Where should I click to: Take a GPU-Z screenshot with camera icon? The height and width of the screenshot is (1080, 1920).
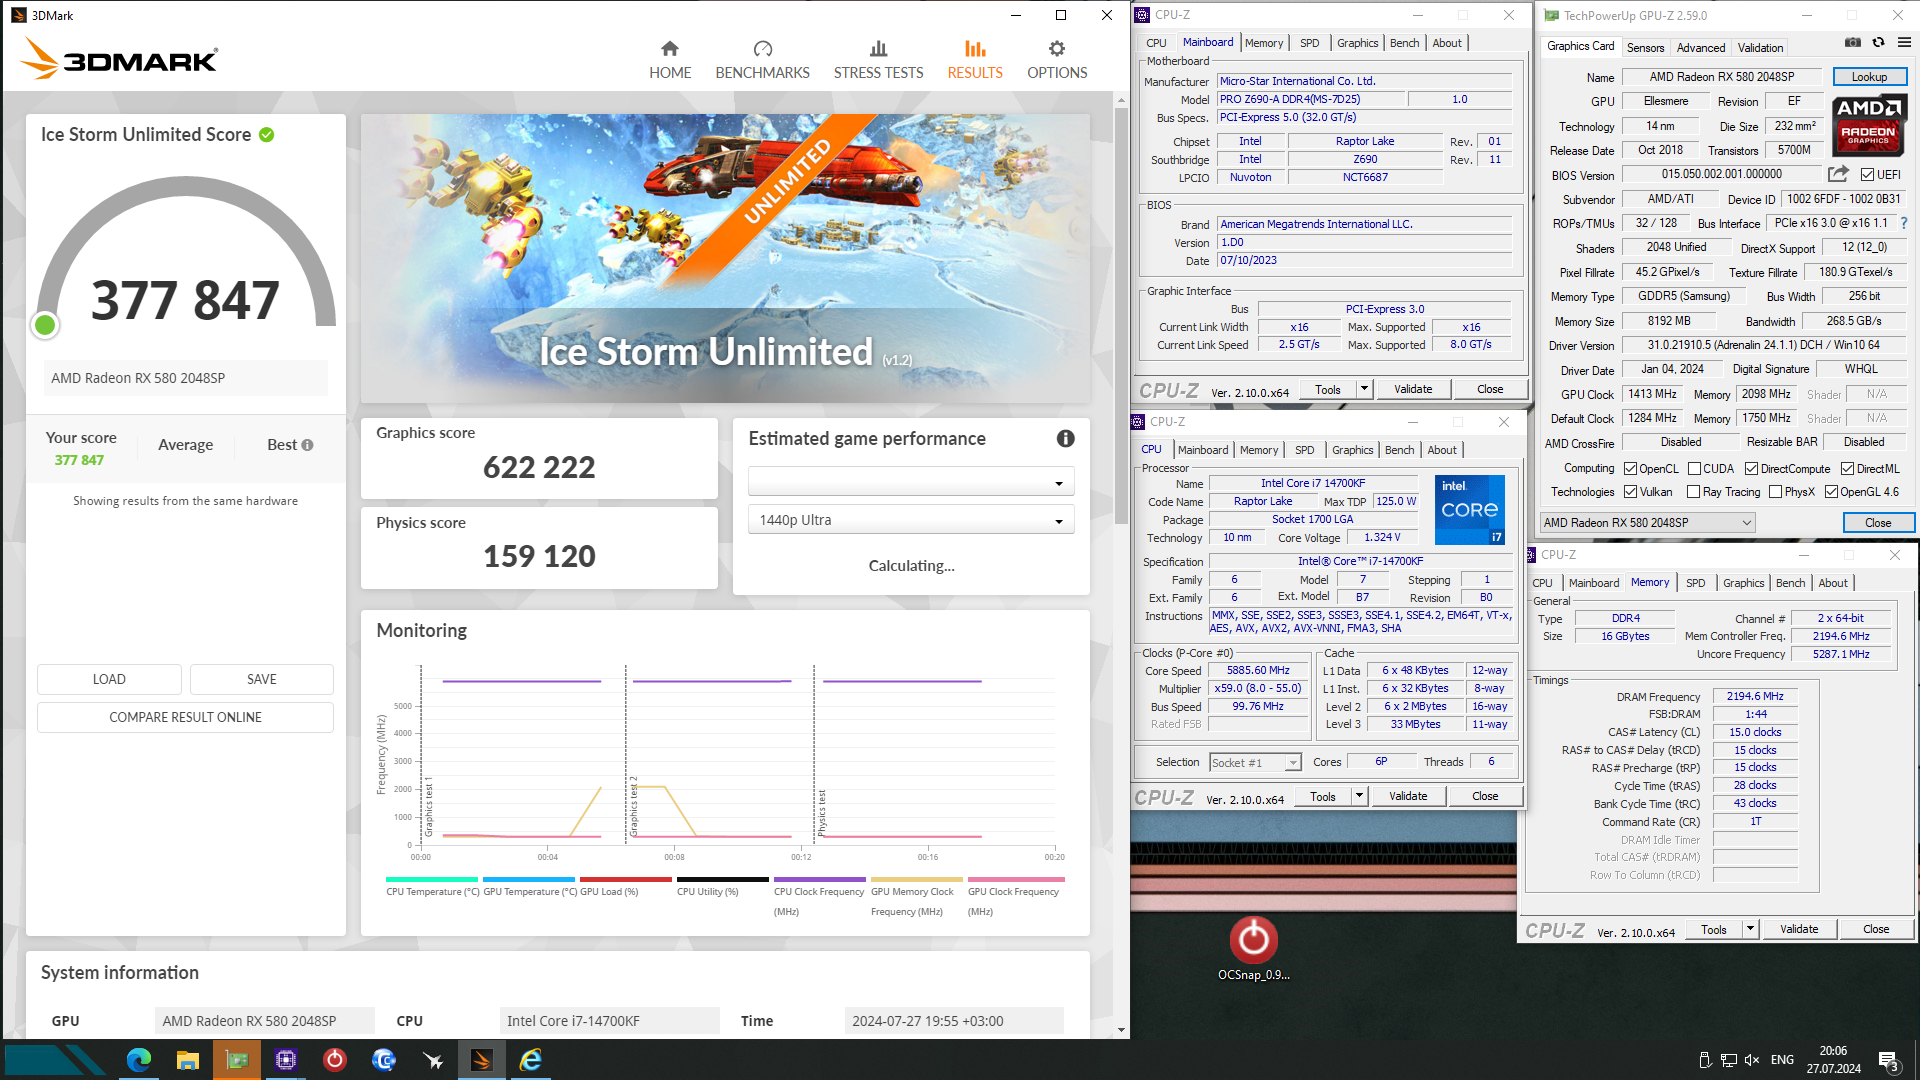click(1853, 42)
